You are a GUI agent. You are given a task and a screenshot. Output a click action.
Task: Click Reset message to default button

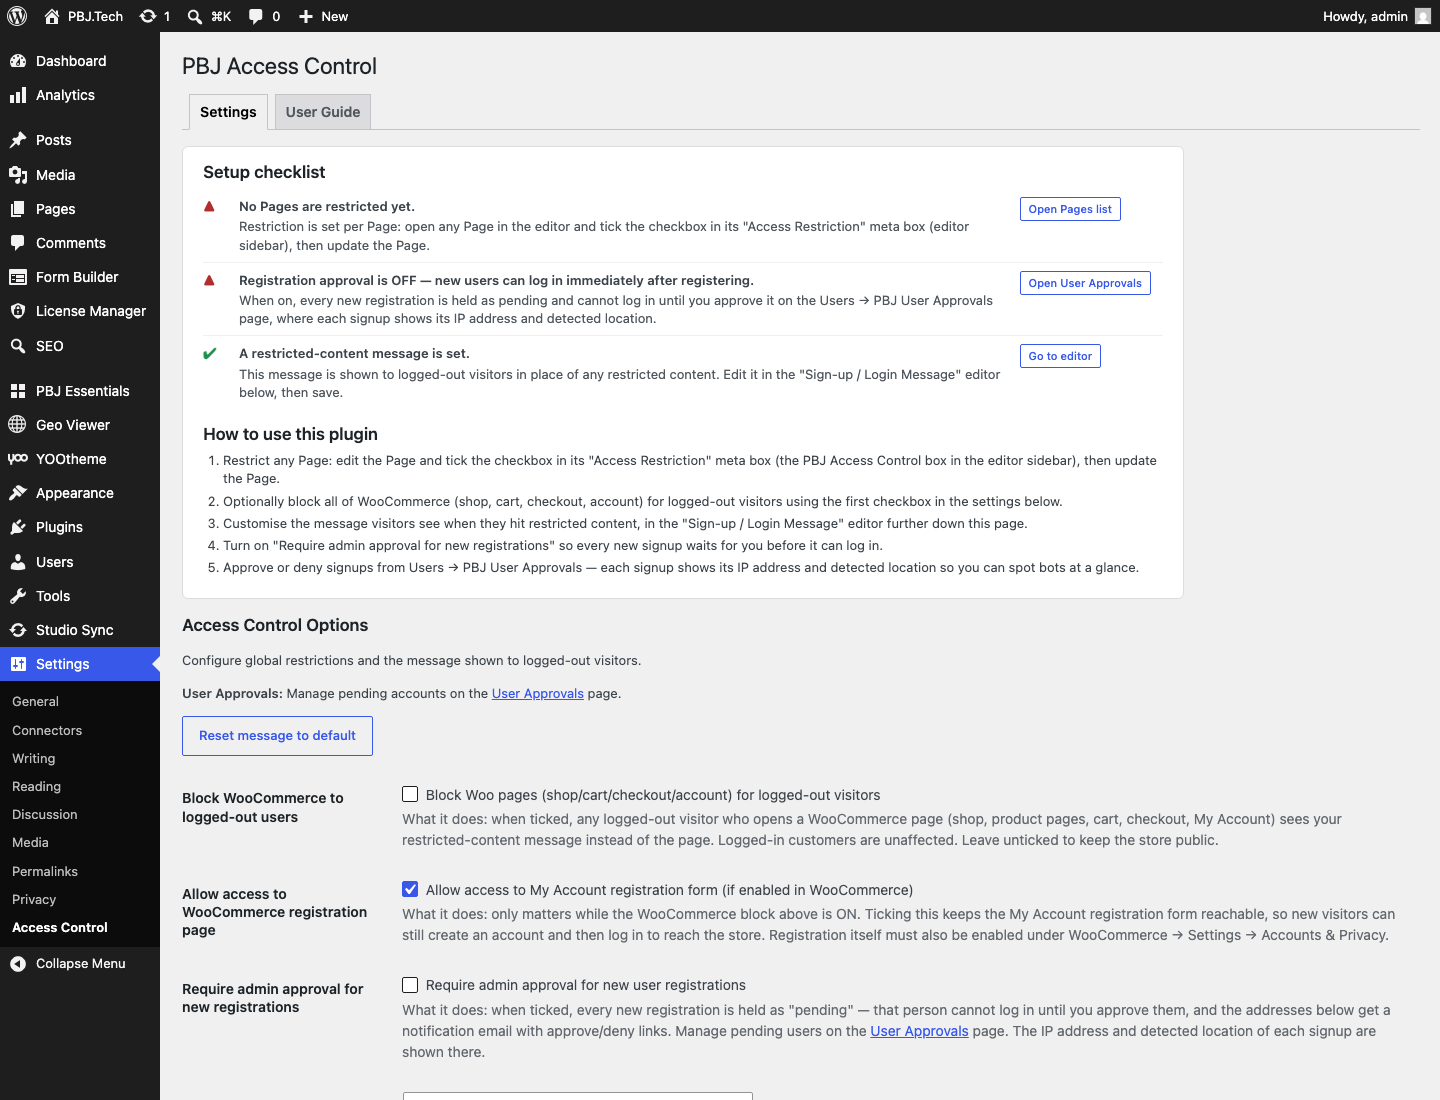point(277,736)
